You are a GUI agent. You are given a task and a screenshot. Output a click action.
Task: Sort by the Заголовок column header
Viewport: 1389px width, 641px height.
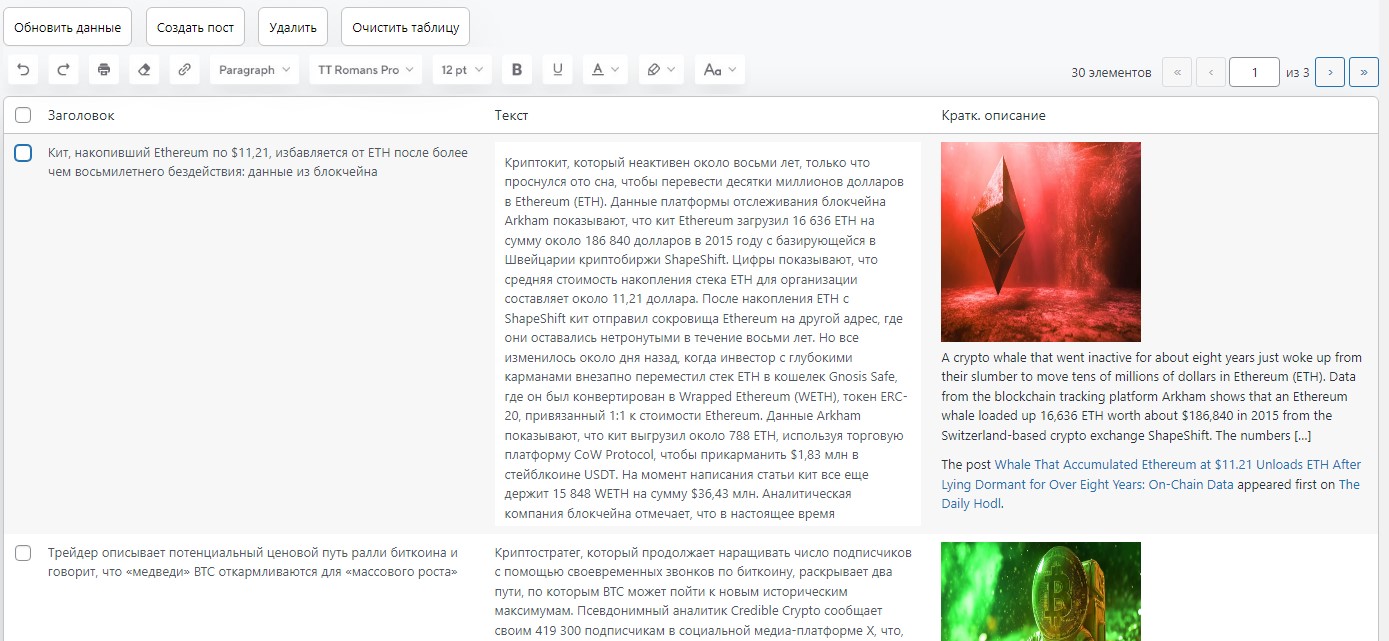[x=81, y=115]
